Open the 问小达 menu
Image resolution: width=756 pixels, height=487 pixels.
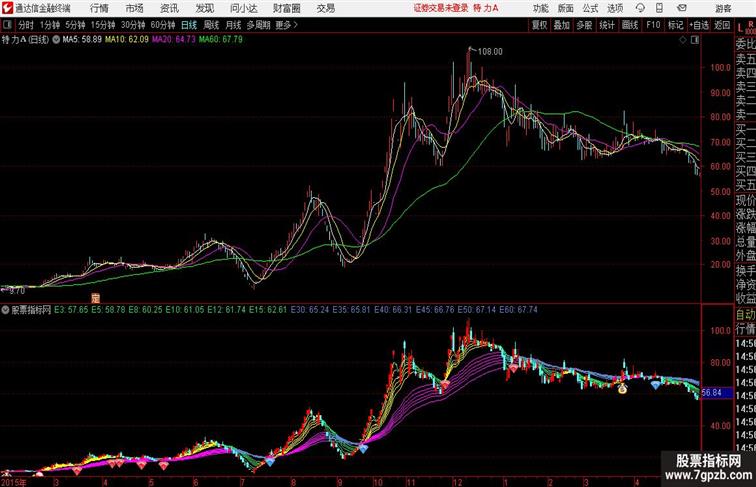[243, 8]
